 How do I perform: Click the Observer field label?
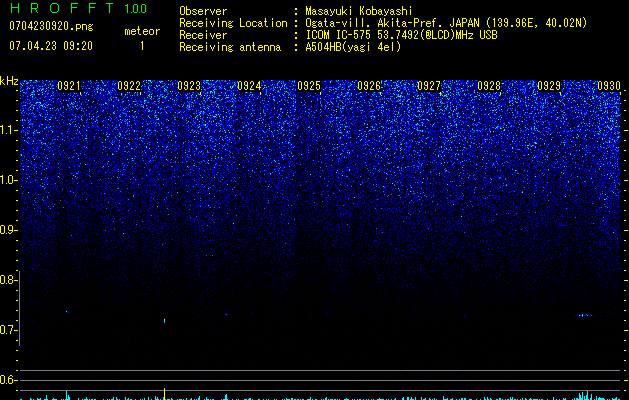(x=203, y=11)
